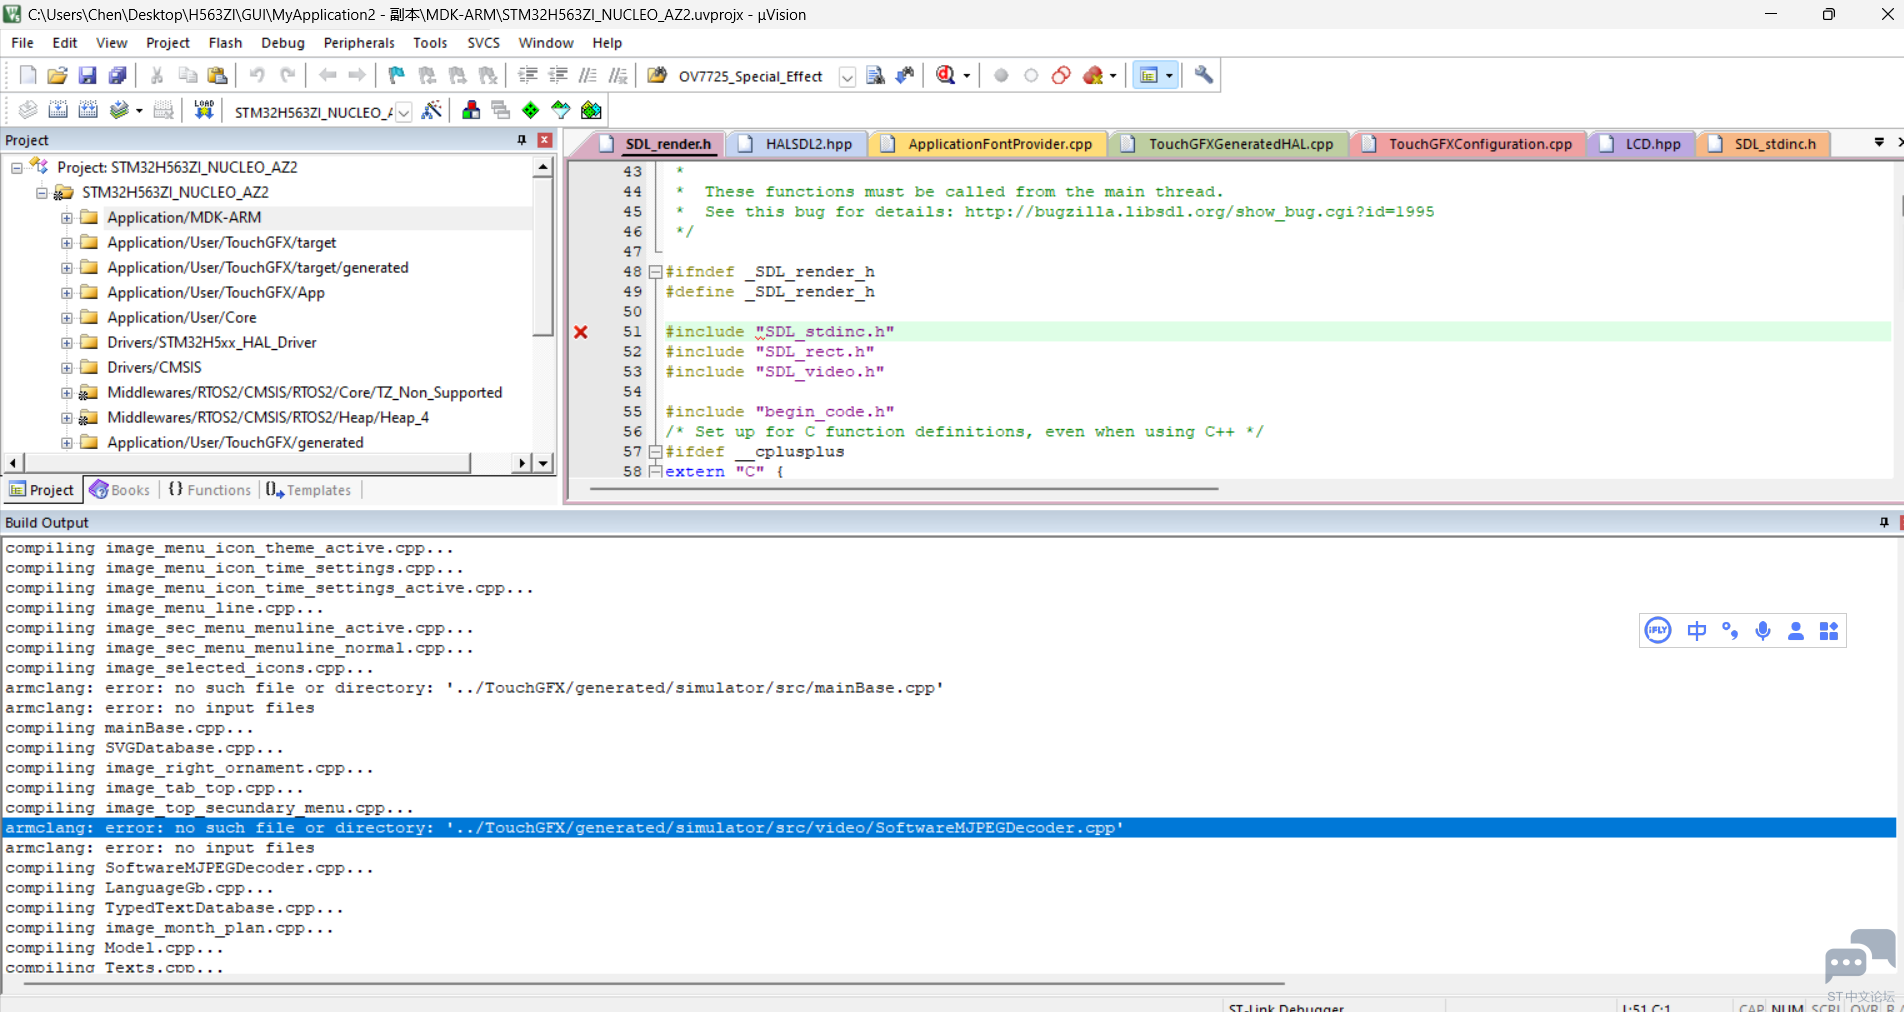Open Manage Project Items colored blocks icon
Image resolution: width=1904 pixels, height=1012 pixels.
tap(471, 110)
